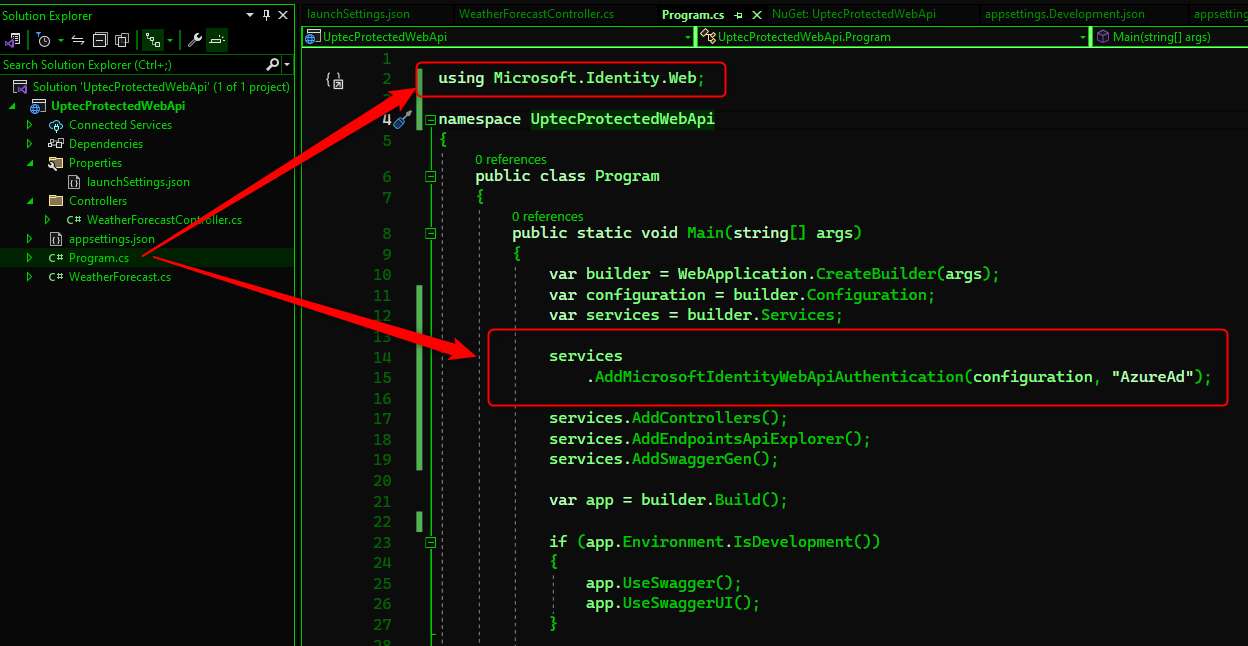Click Sync with Active Document icon

click(x=78, y=40)
